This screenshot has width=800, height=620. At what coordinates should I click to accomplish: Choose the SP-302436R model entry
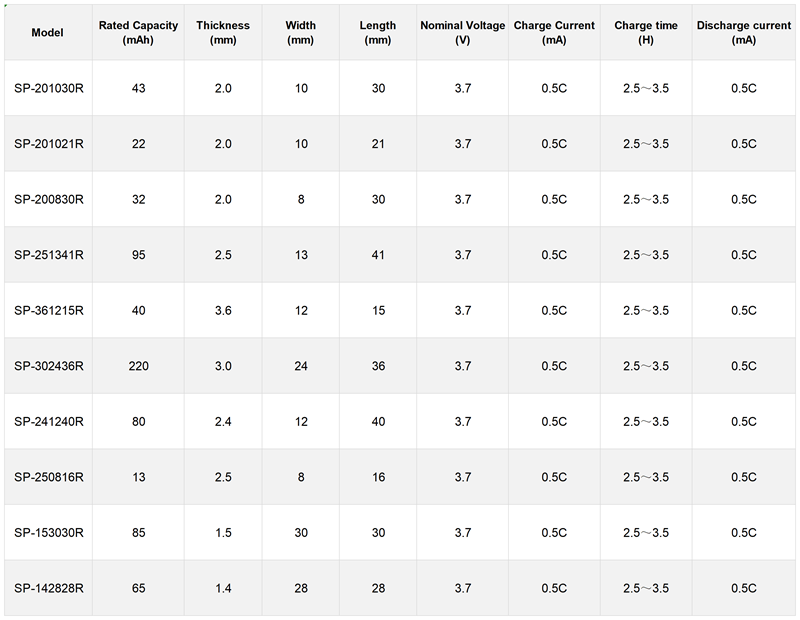[x=48, y=366]
